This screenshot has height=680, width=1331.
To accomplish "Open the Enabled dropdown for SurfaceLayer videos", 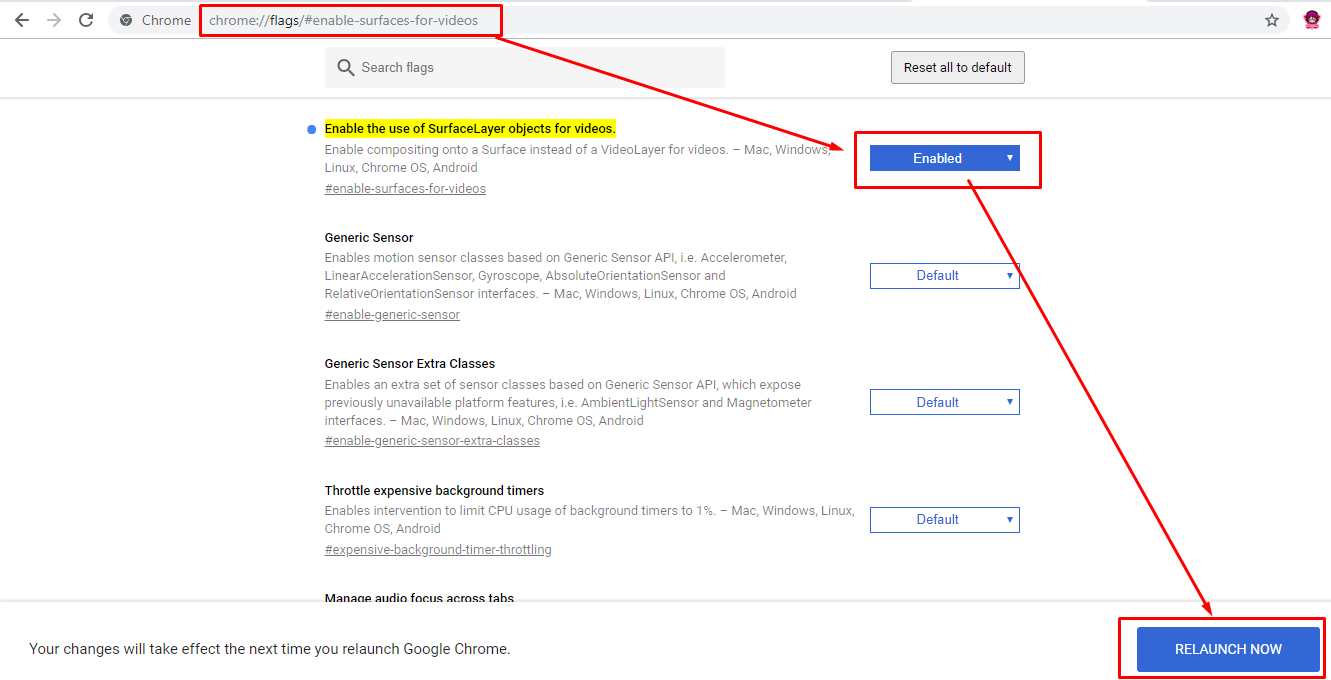I will click(944, 158).
